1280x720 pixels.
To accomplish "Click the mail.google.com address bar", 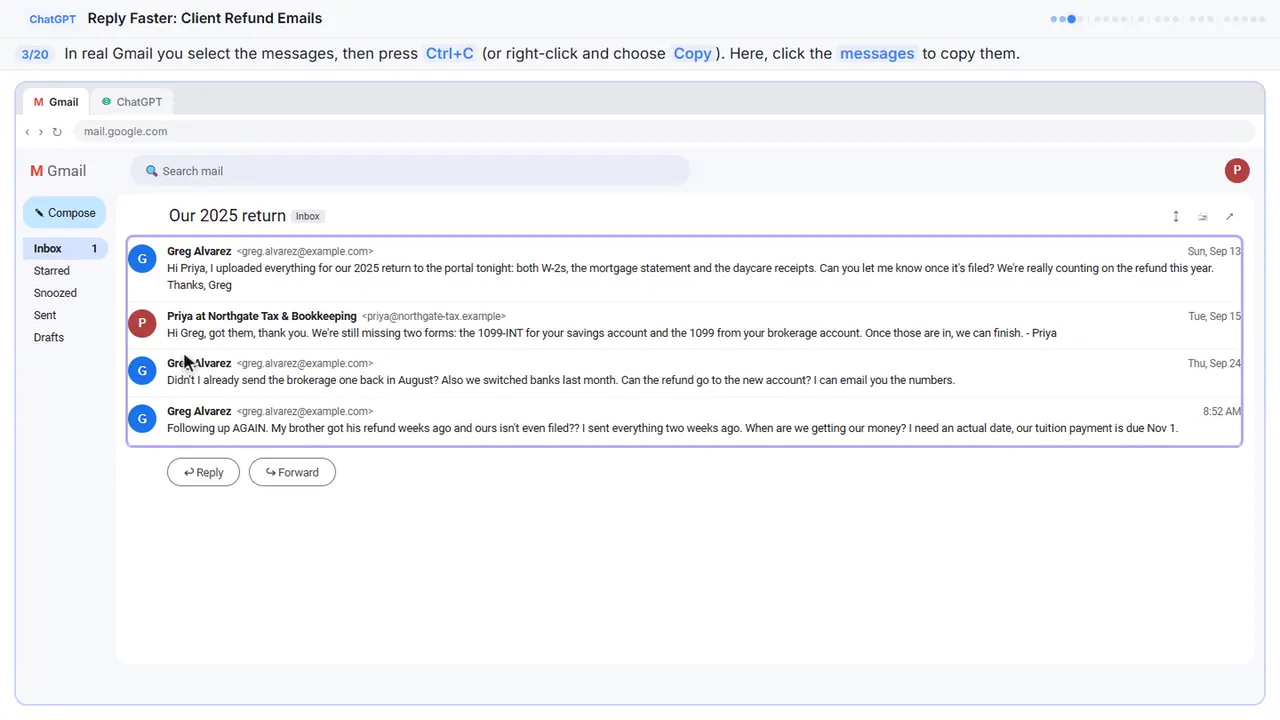I will tap(664, 132).
